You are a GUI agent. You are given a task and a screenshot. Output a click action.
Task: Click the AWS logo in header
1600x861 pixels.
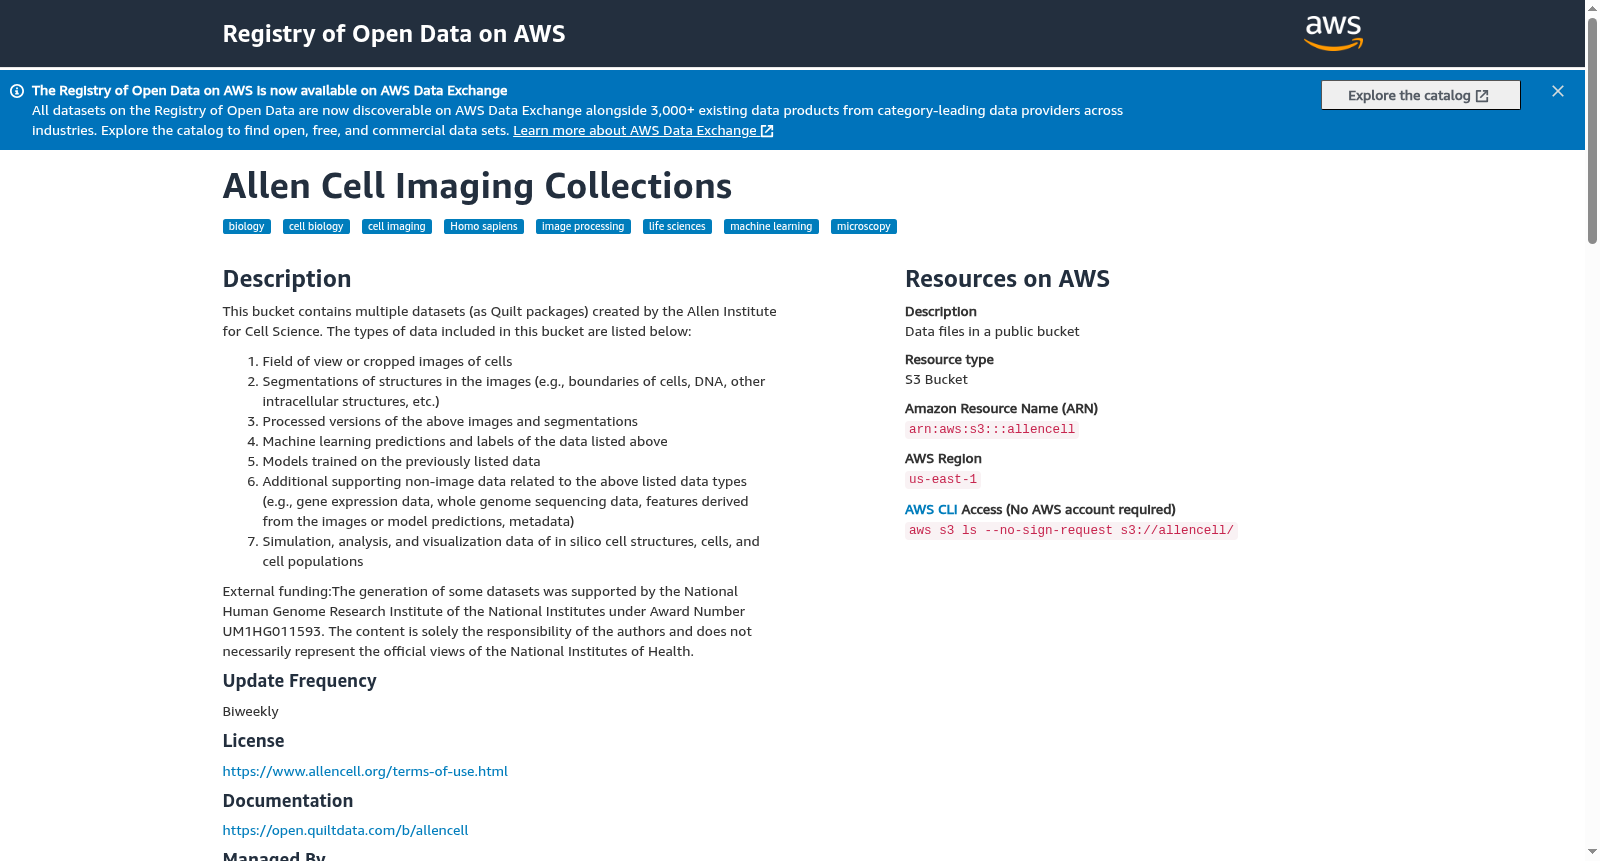(x=1334, y=33)
